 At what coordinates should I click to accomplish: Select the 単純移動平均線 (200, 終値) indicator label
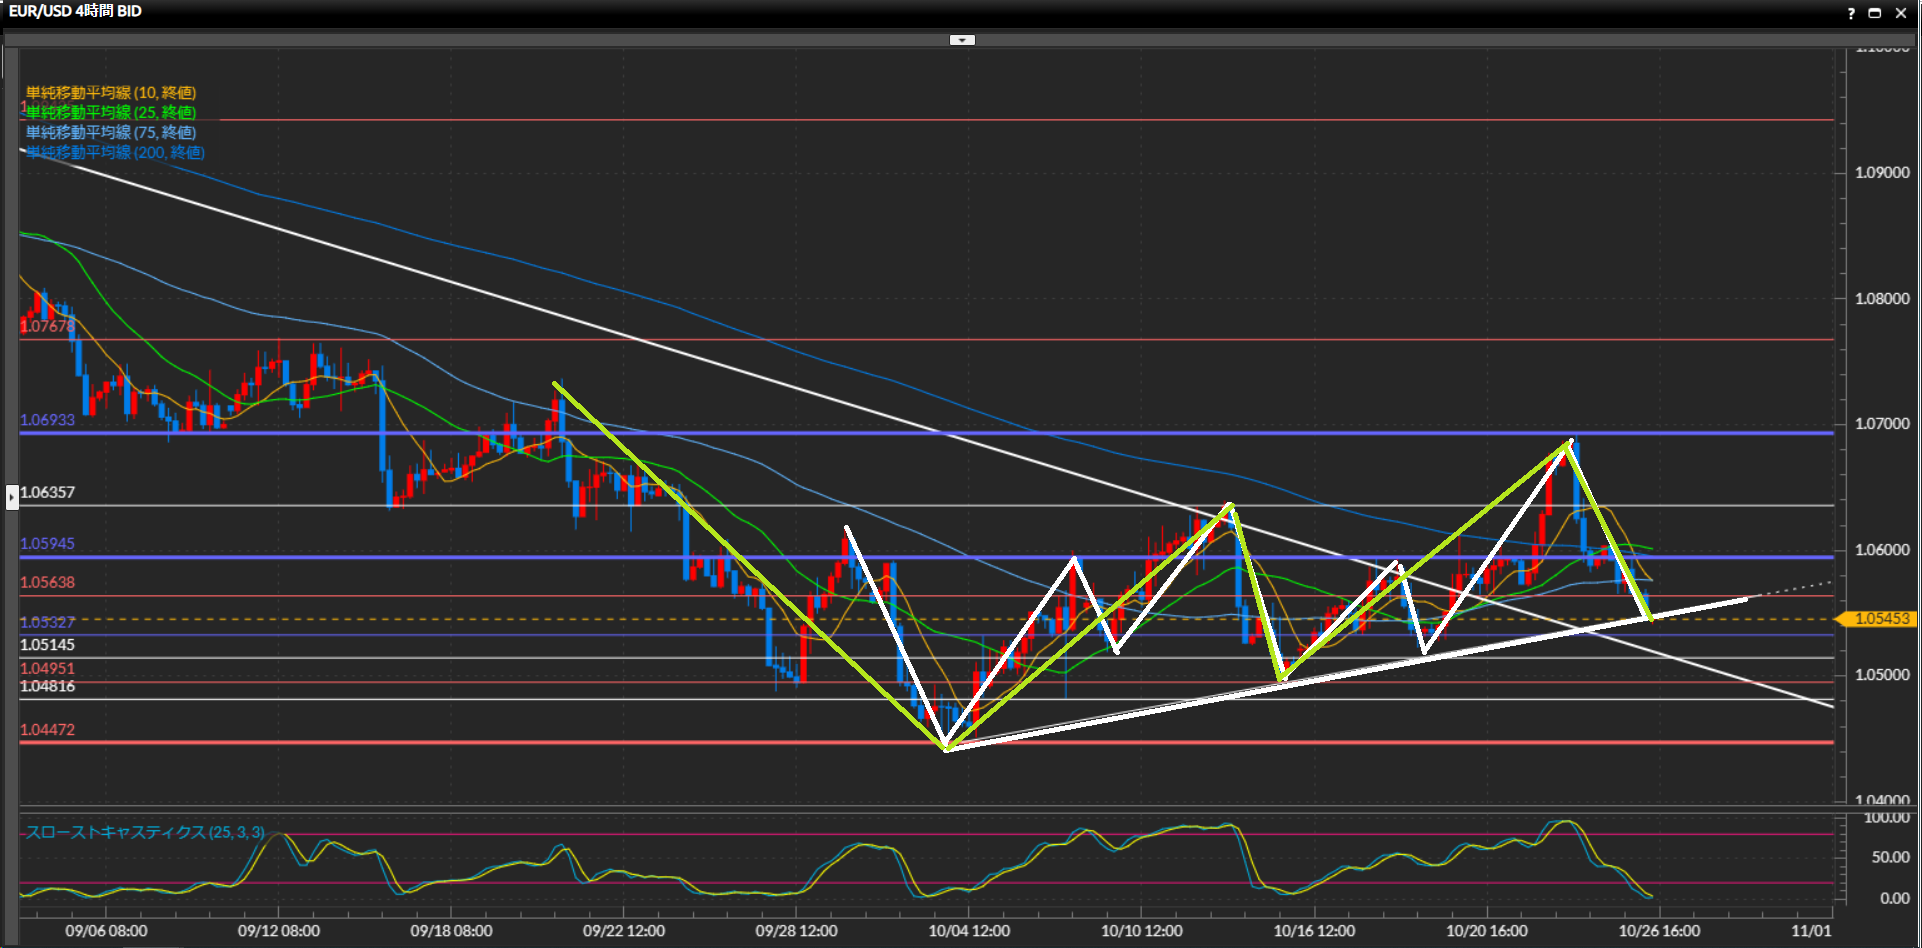[115, 152]
